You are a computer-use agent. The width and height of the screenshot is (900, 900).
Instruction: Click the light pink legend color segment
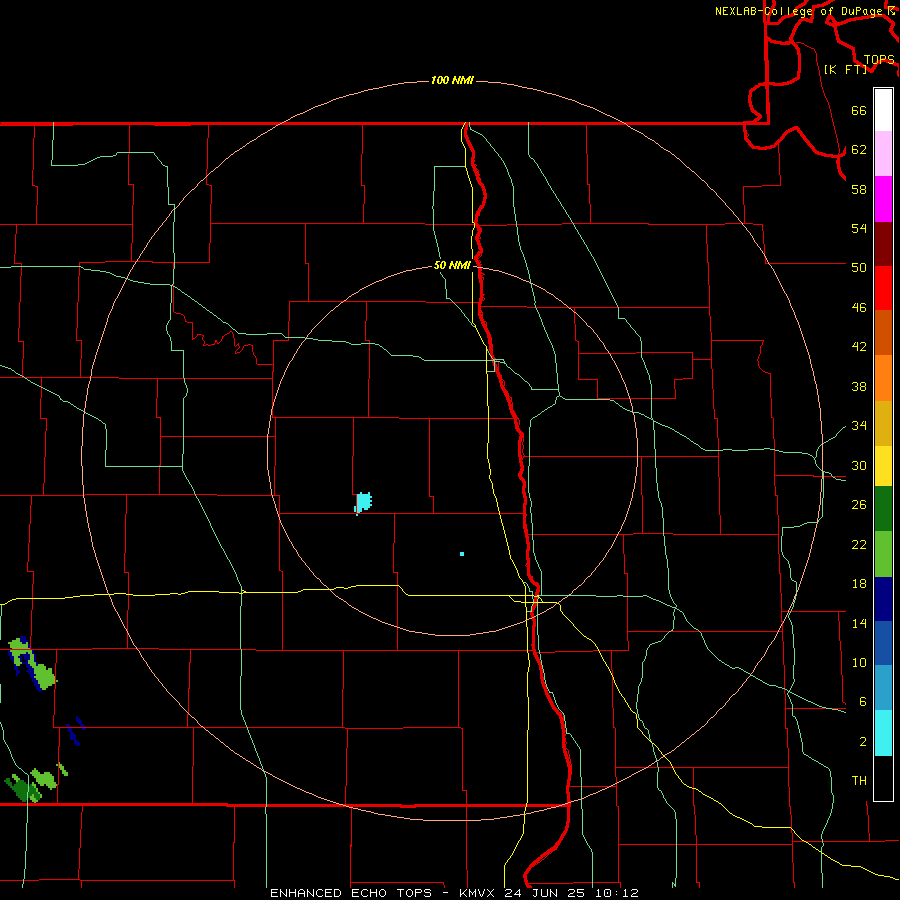(883, 154)
